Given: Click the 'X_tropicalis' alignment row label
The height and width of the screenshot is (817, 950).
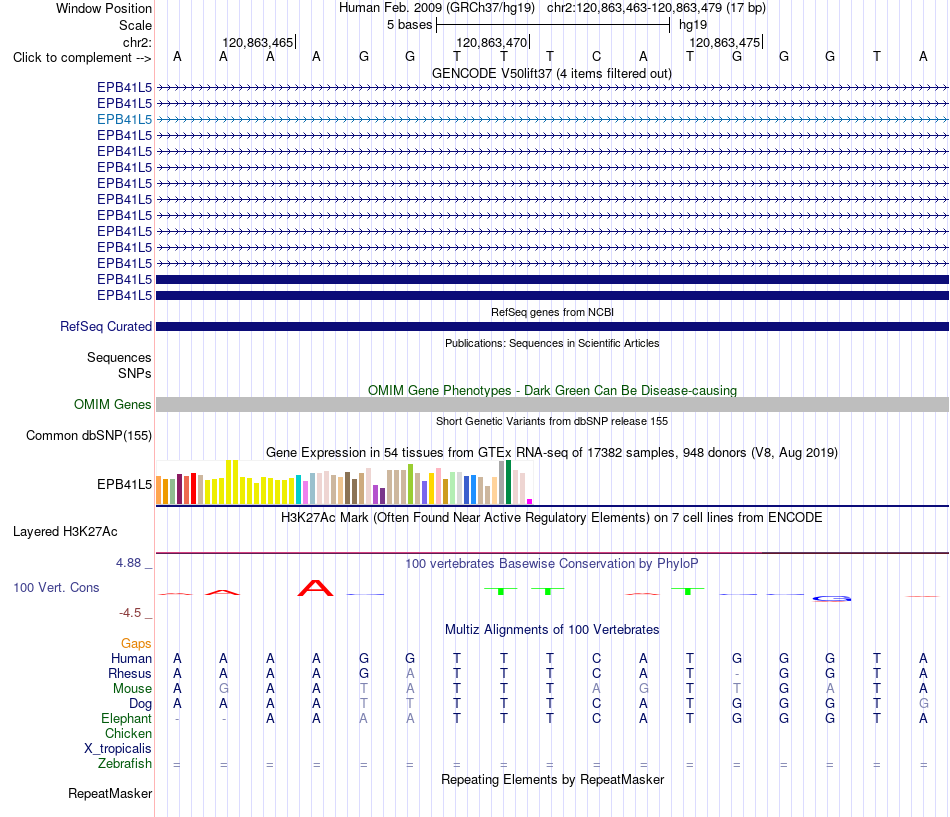Looking at the screenshot, I should tap(118, 749).
